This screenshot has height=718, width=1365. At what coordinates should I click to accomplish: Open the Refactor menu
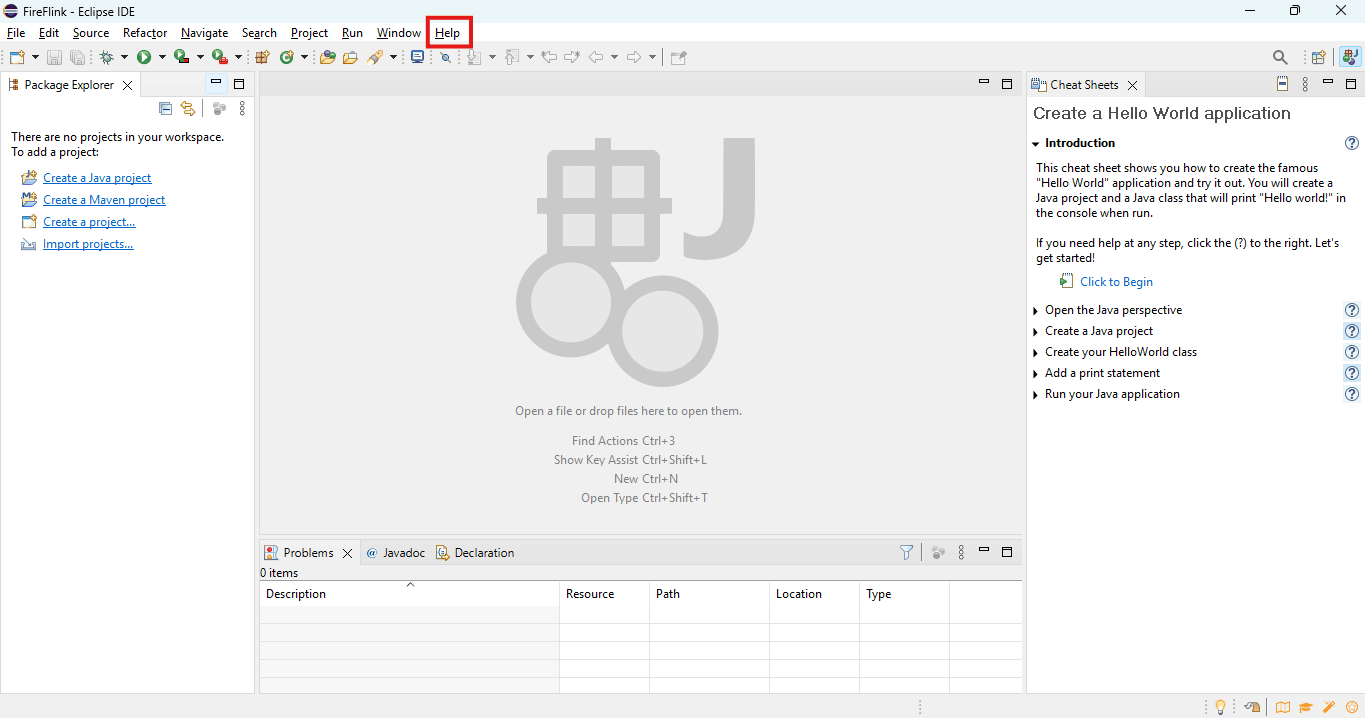[145, 33]
